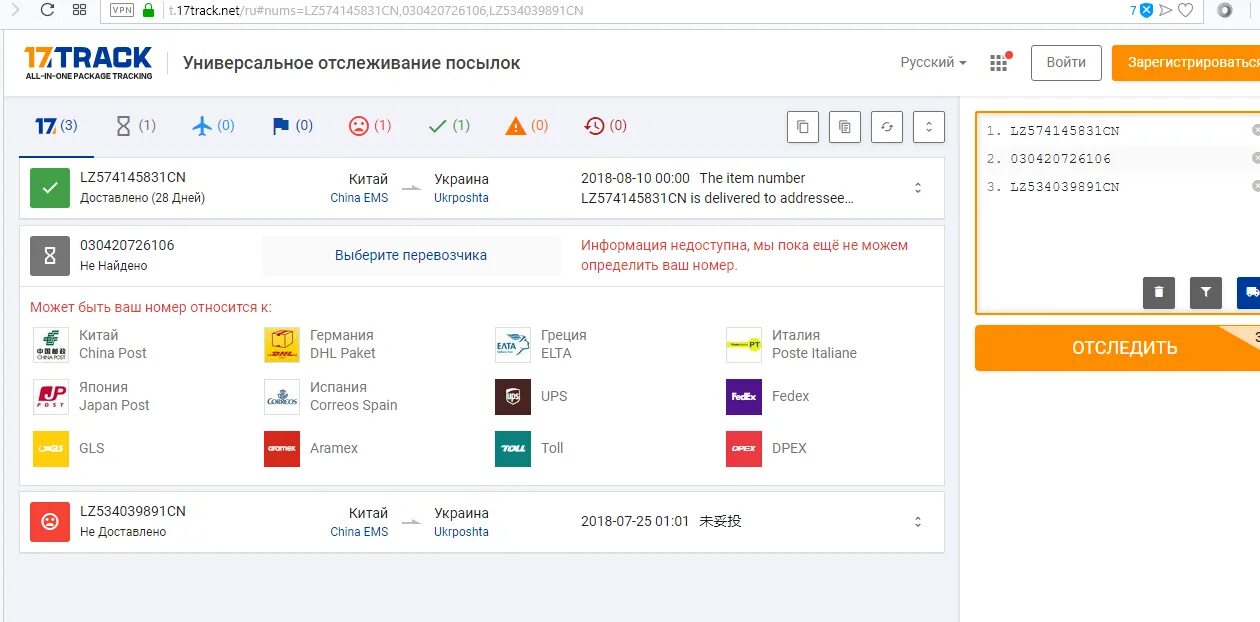The image size is (1260, 622).
Task: Switch to the Expired clock tab
Action: [x=606, y=126]
